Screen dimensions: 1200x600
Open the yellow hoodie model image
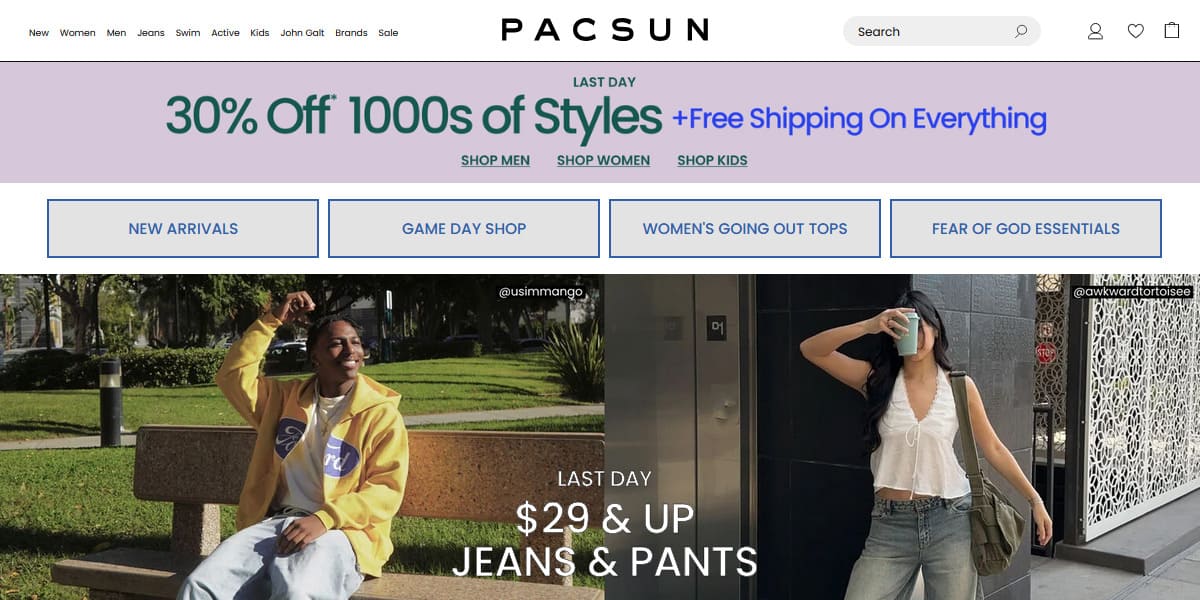(302, 437)
